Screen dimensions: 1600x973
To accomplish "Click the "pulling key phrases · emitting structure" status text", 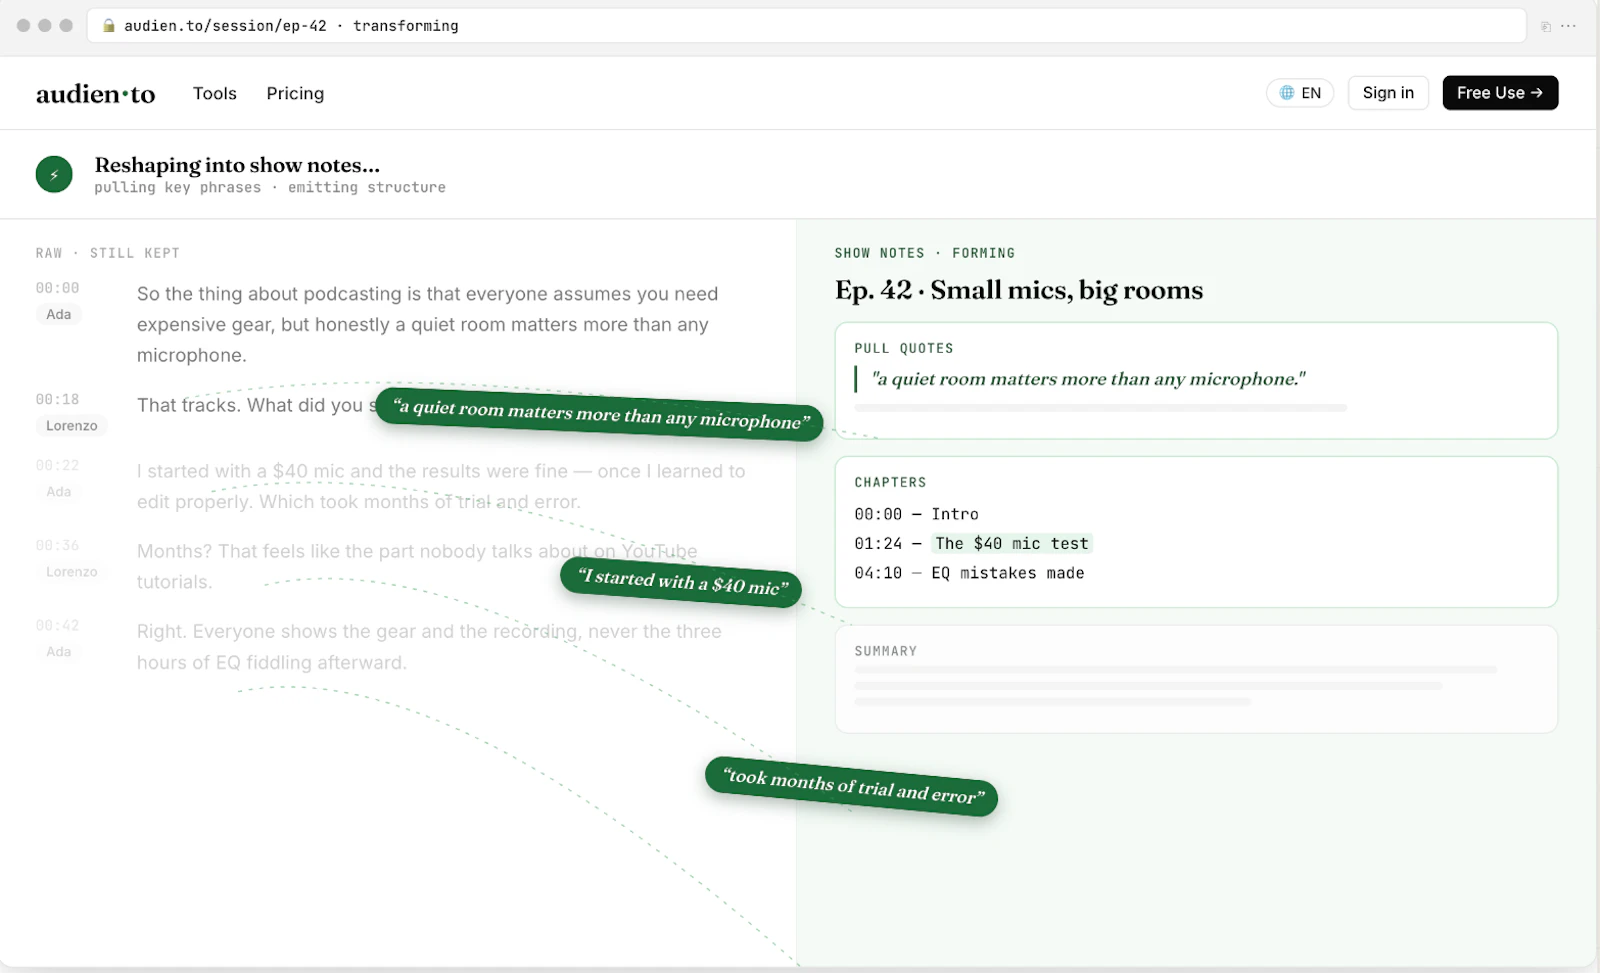I will [x=270, y=188].
